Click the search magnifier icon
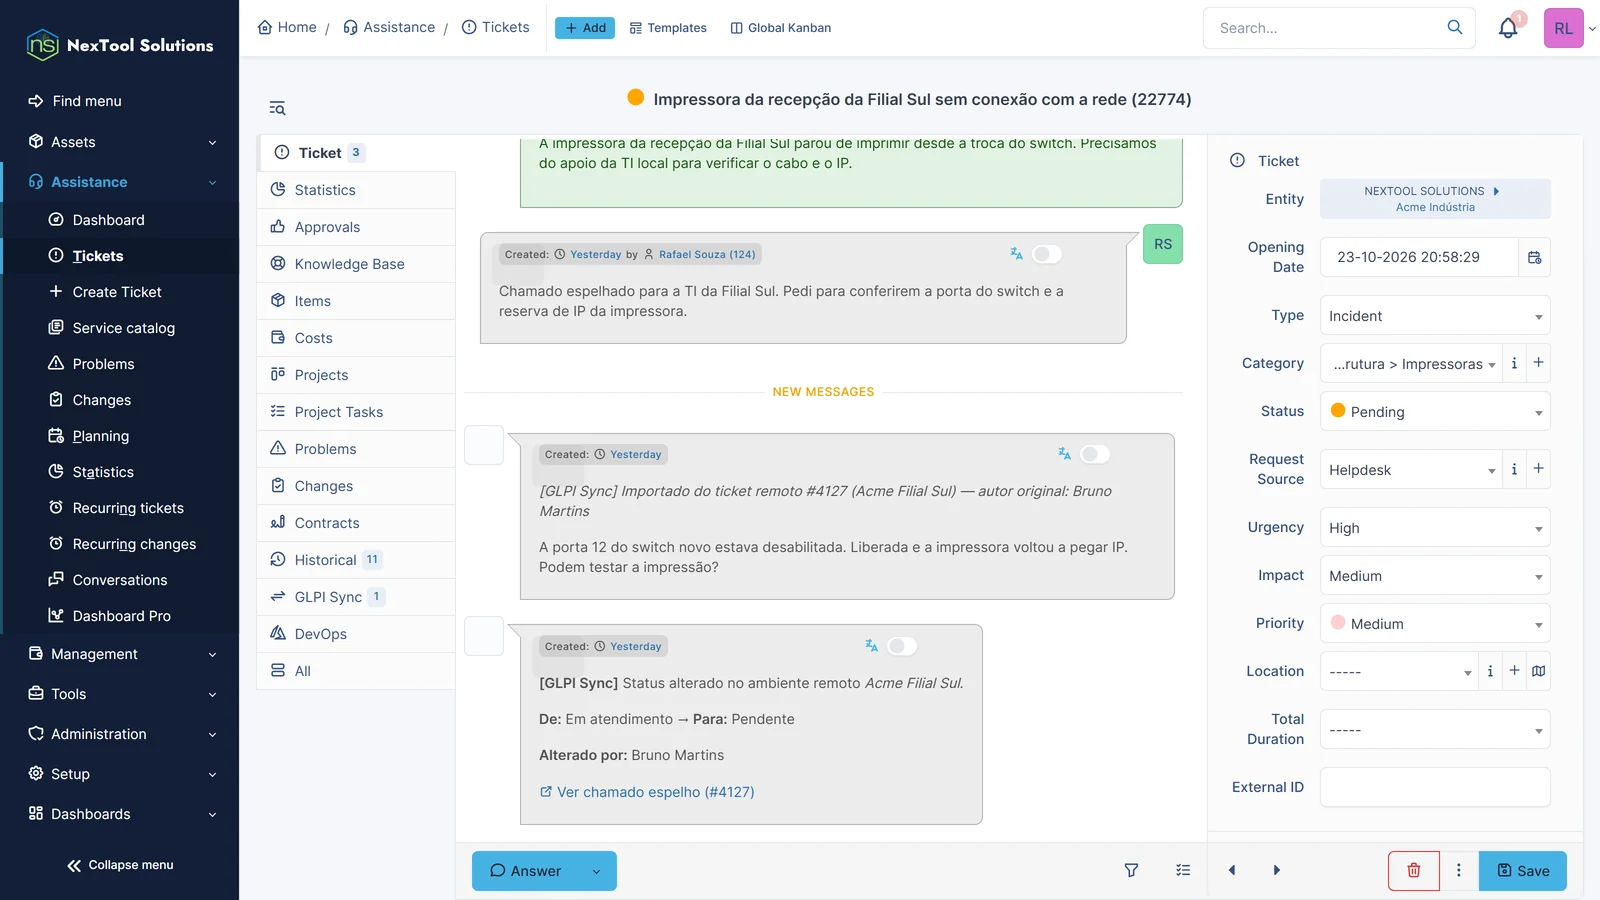This screenshot has width=1600, height=900. point(1455,28)
